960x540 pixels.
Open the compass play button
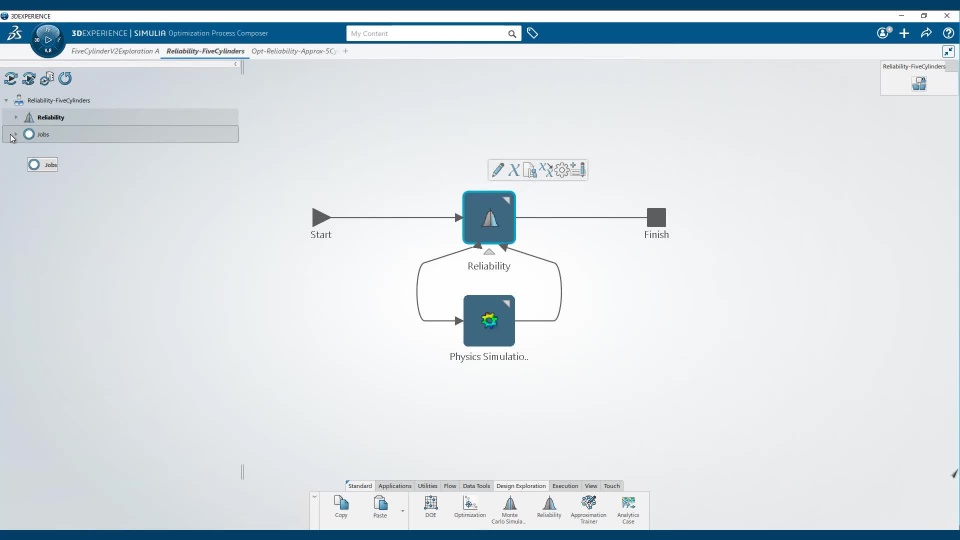point(48,40)
